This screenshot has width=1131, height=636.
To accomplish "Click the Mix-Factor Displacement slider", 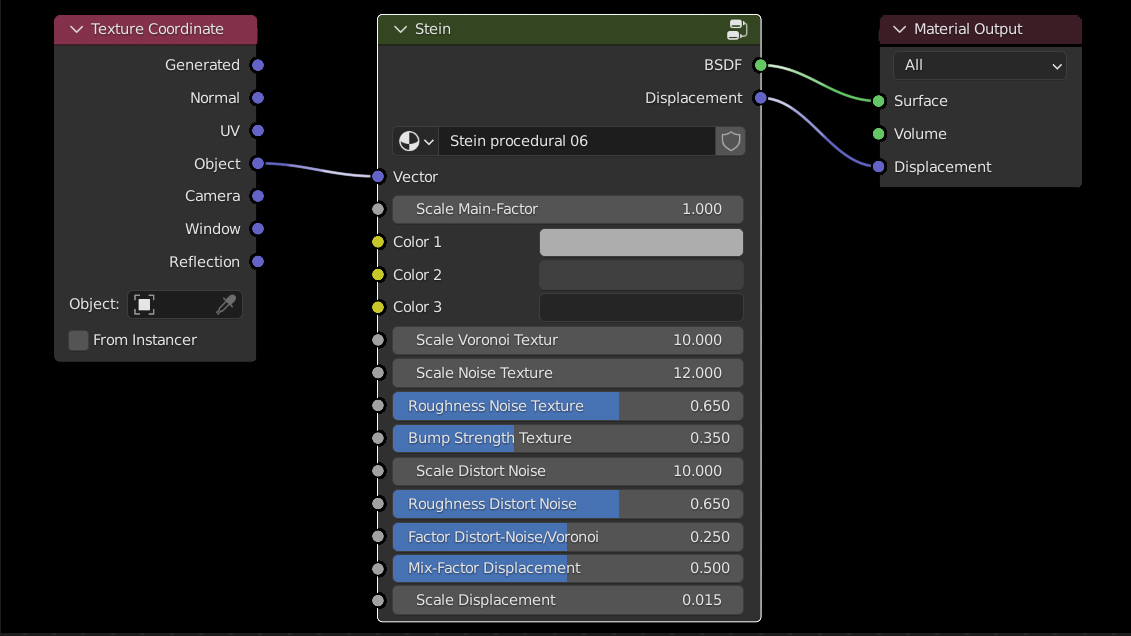I will pyautogui.click(x=567, y=568).
